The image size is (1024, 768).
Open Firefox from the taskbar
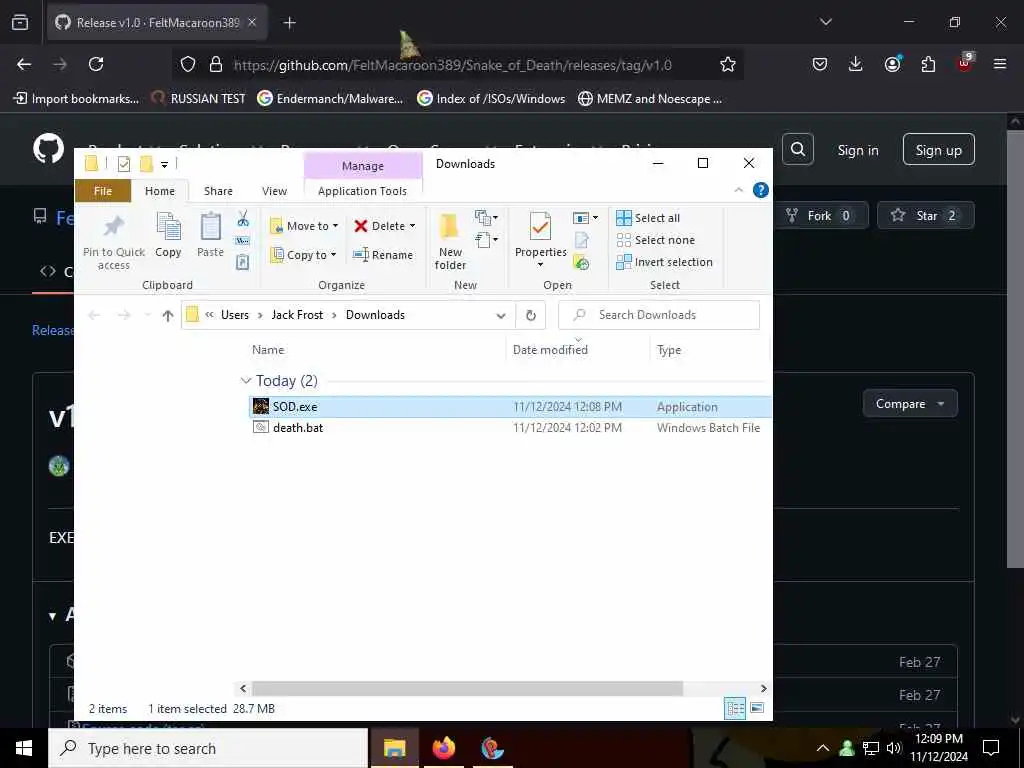click(444, 748)
